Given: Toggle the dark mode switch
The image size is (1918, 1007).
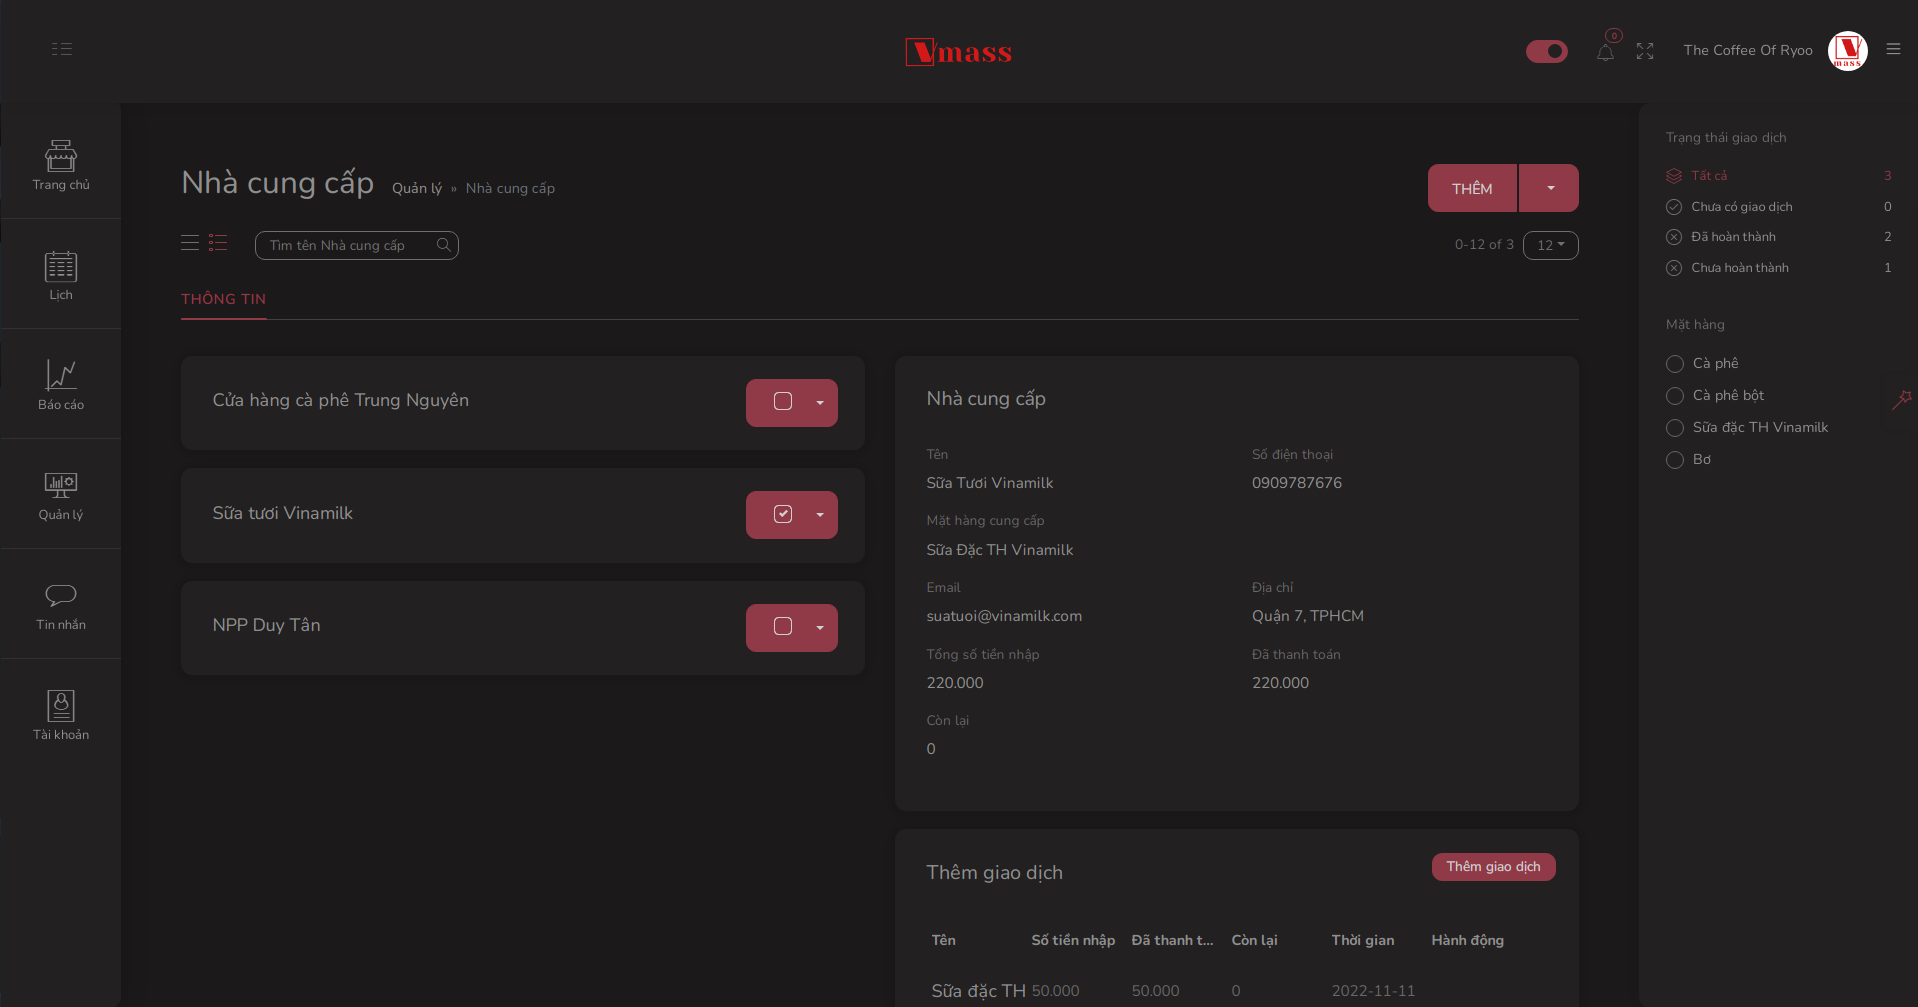Looking at the screenshot, I should (x=1546, y=51).
